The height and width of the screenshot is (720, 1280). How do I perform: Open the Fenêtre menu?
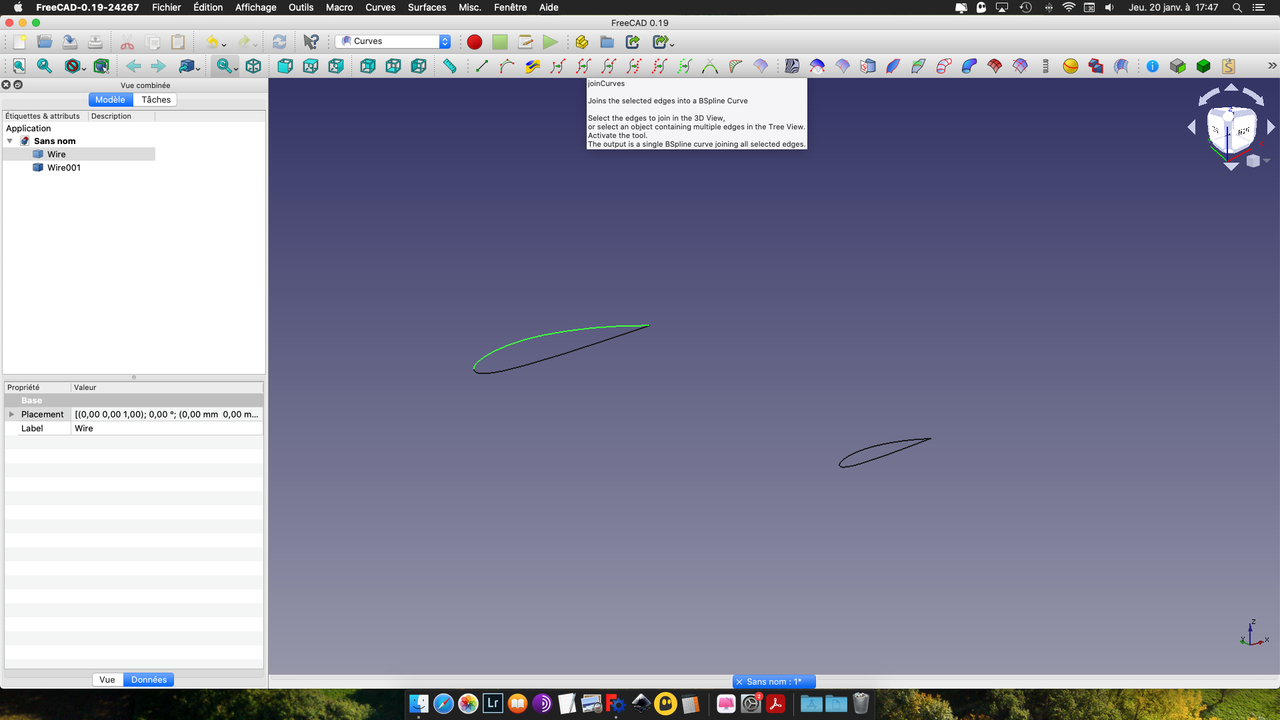[x=511, y=7]
